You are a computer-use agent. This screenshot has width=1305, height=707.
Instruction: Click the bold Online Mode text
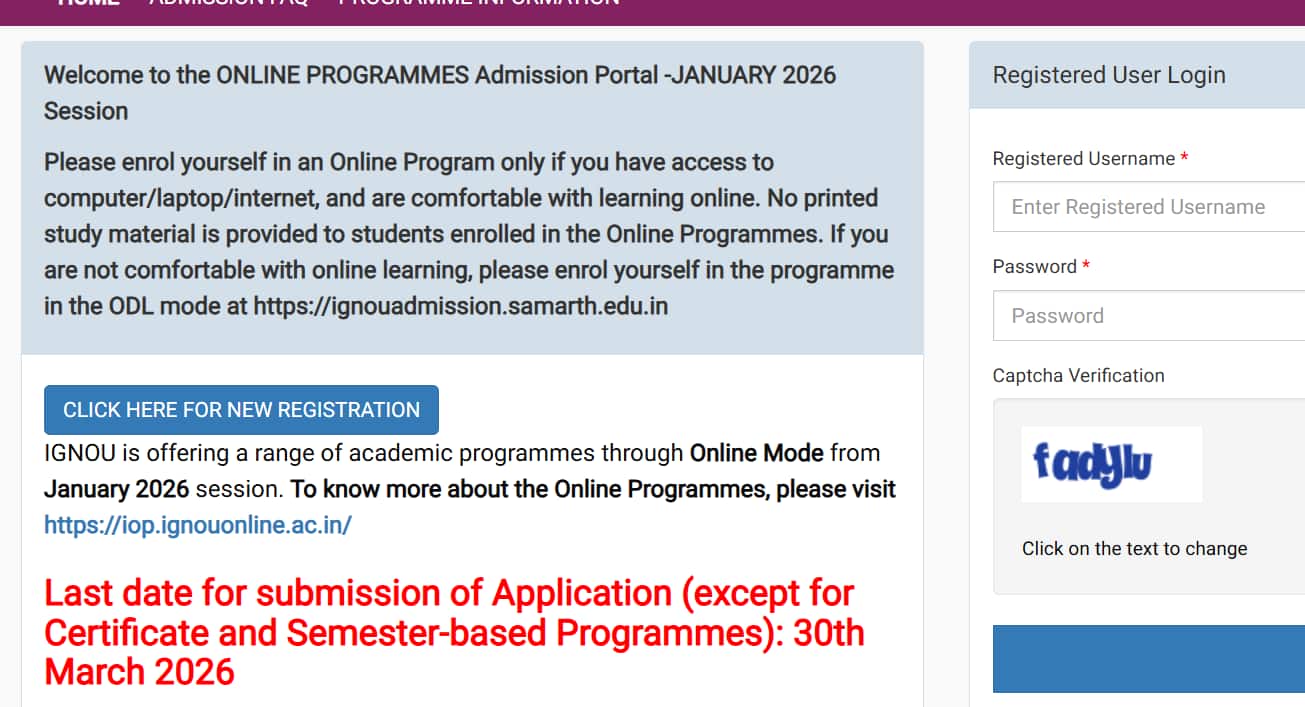[x=757, y=453]
